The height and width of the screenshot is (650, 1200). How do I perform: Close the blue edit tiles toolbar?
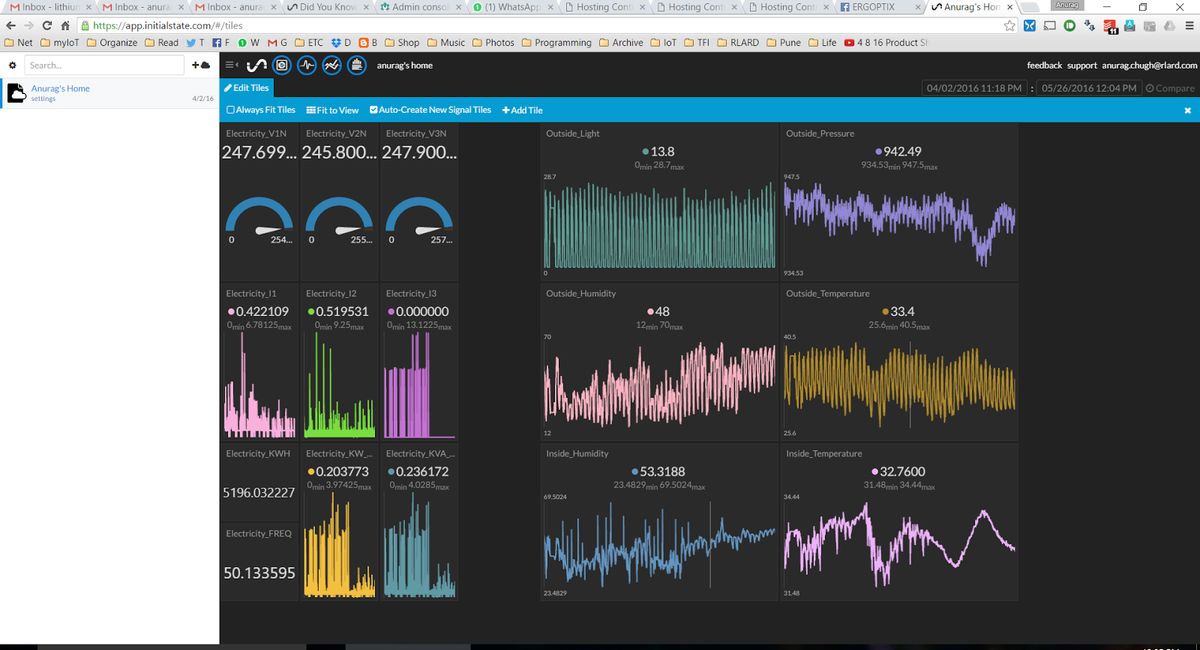tap(1187, 110)
